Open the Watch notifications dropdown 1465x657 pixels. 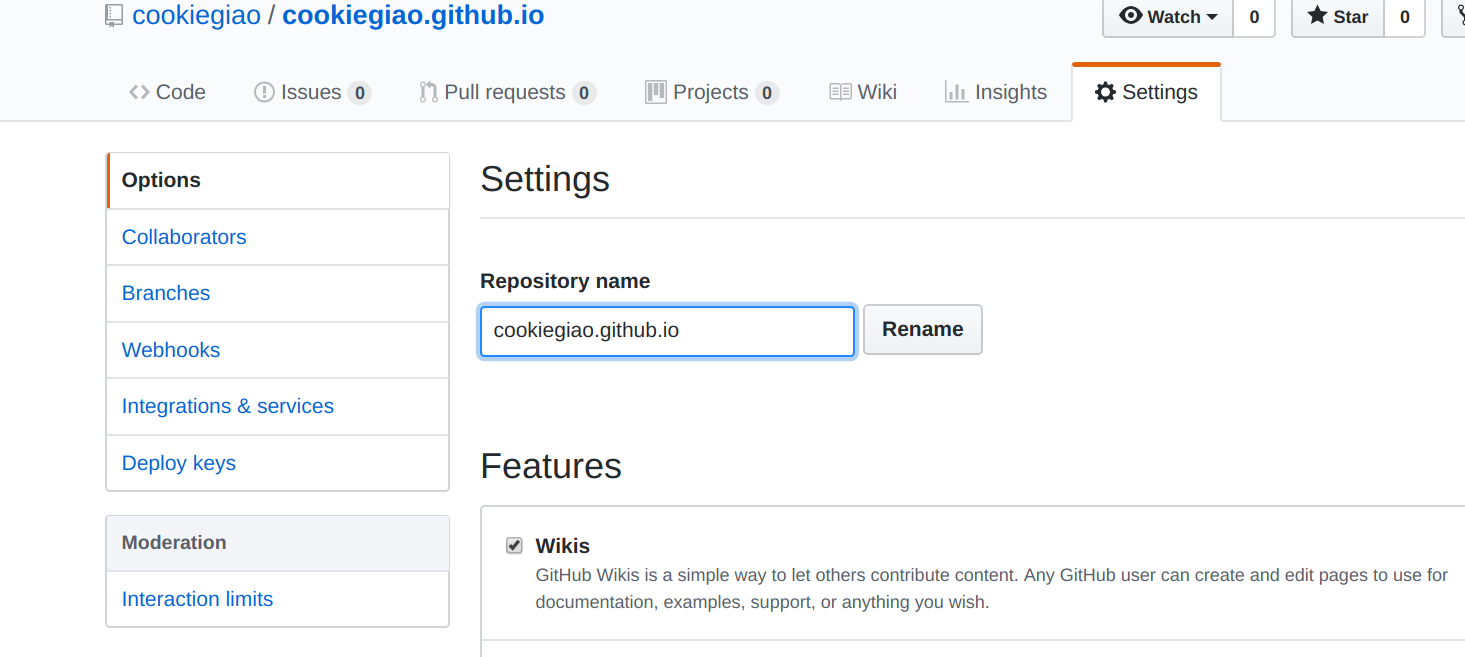(x=1168, y=17)
